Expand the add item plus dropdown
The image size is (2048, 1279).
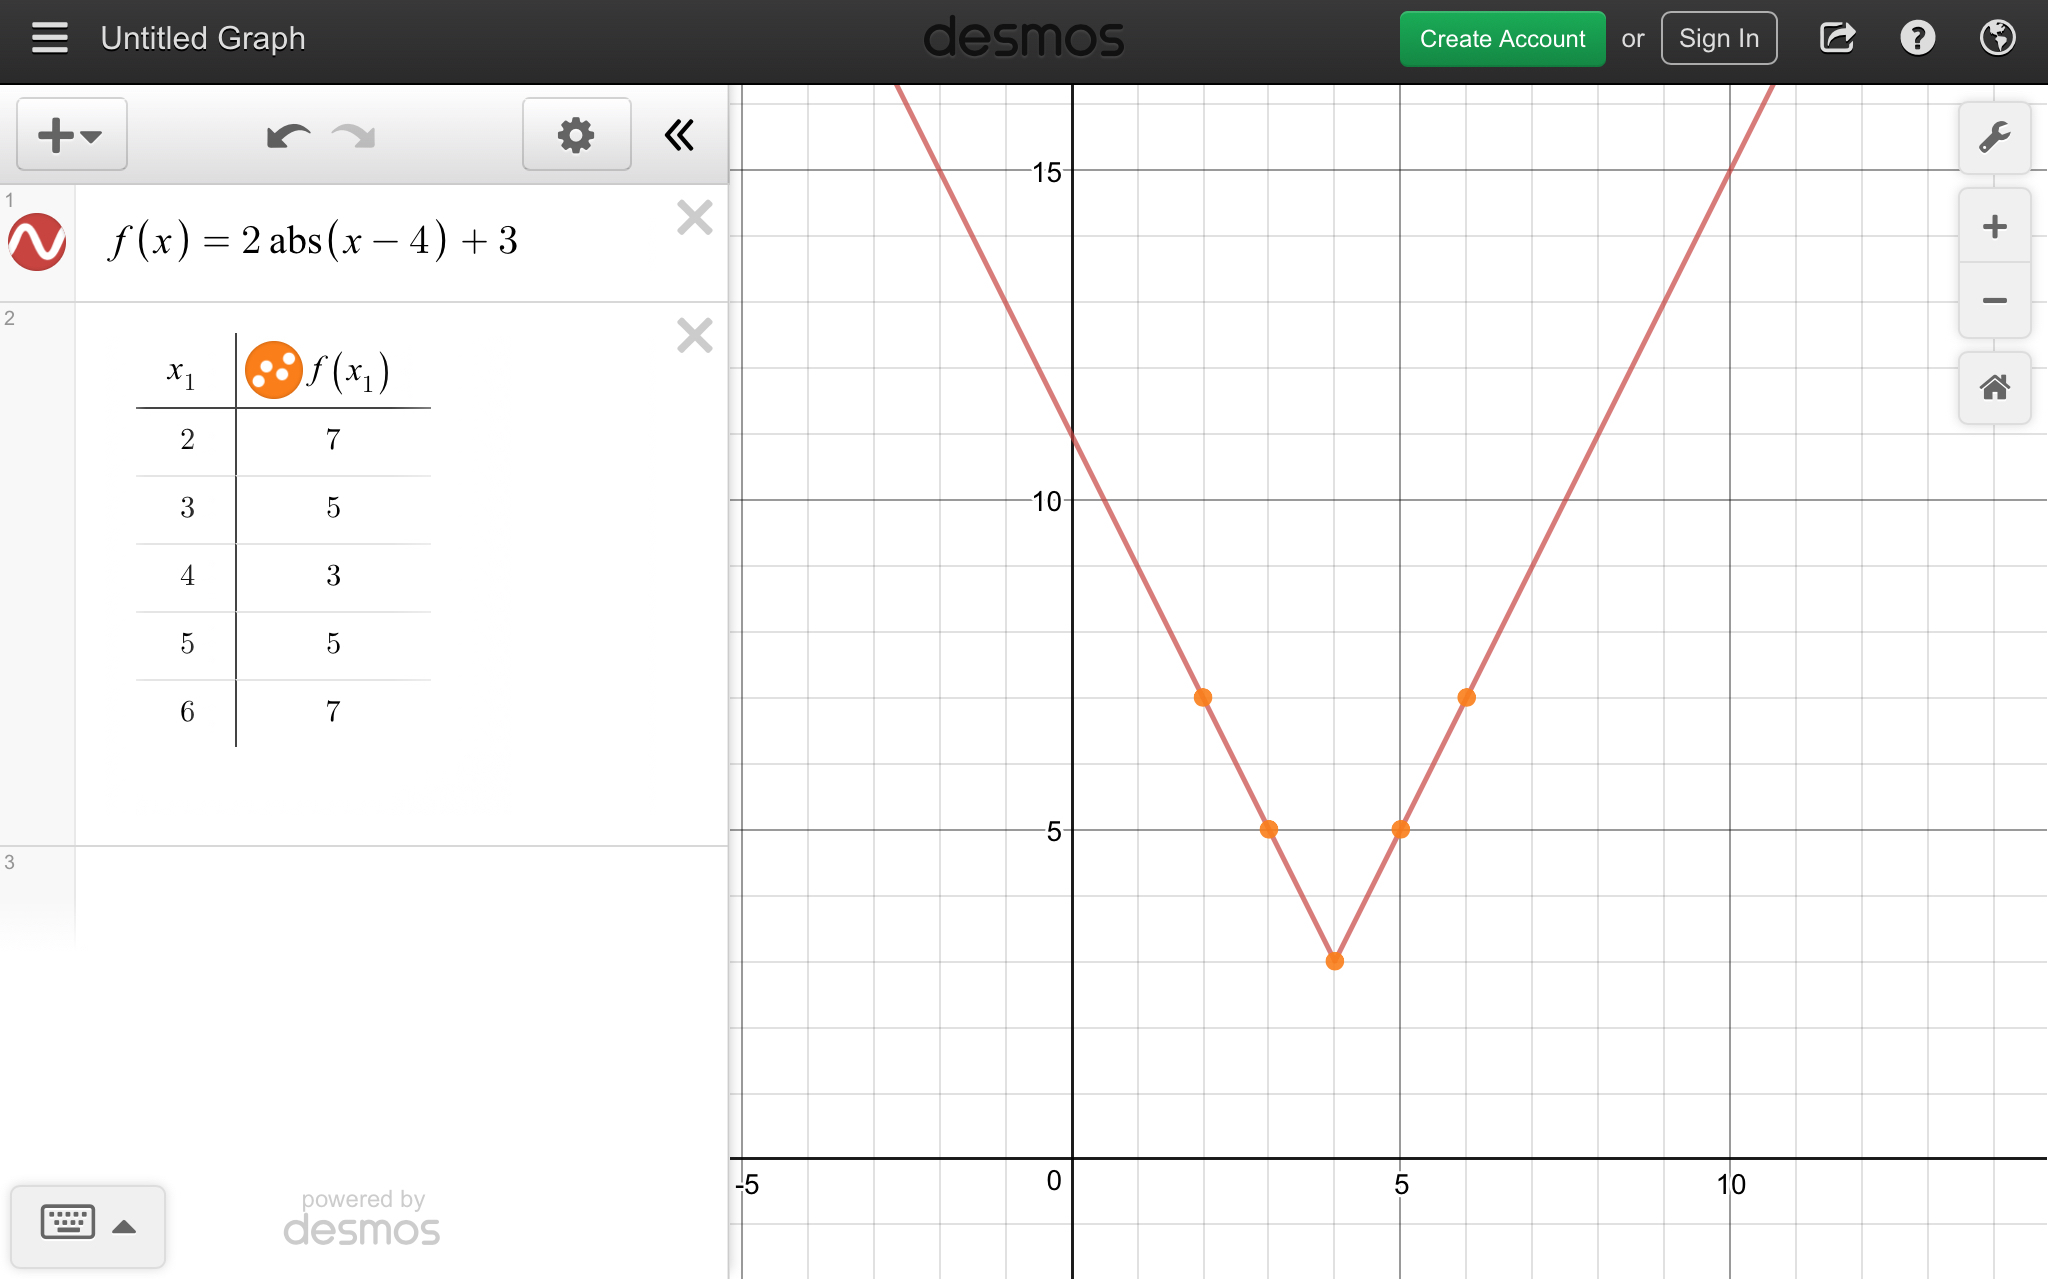point(71,135)
